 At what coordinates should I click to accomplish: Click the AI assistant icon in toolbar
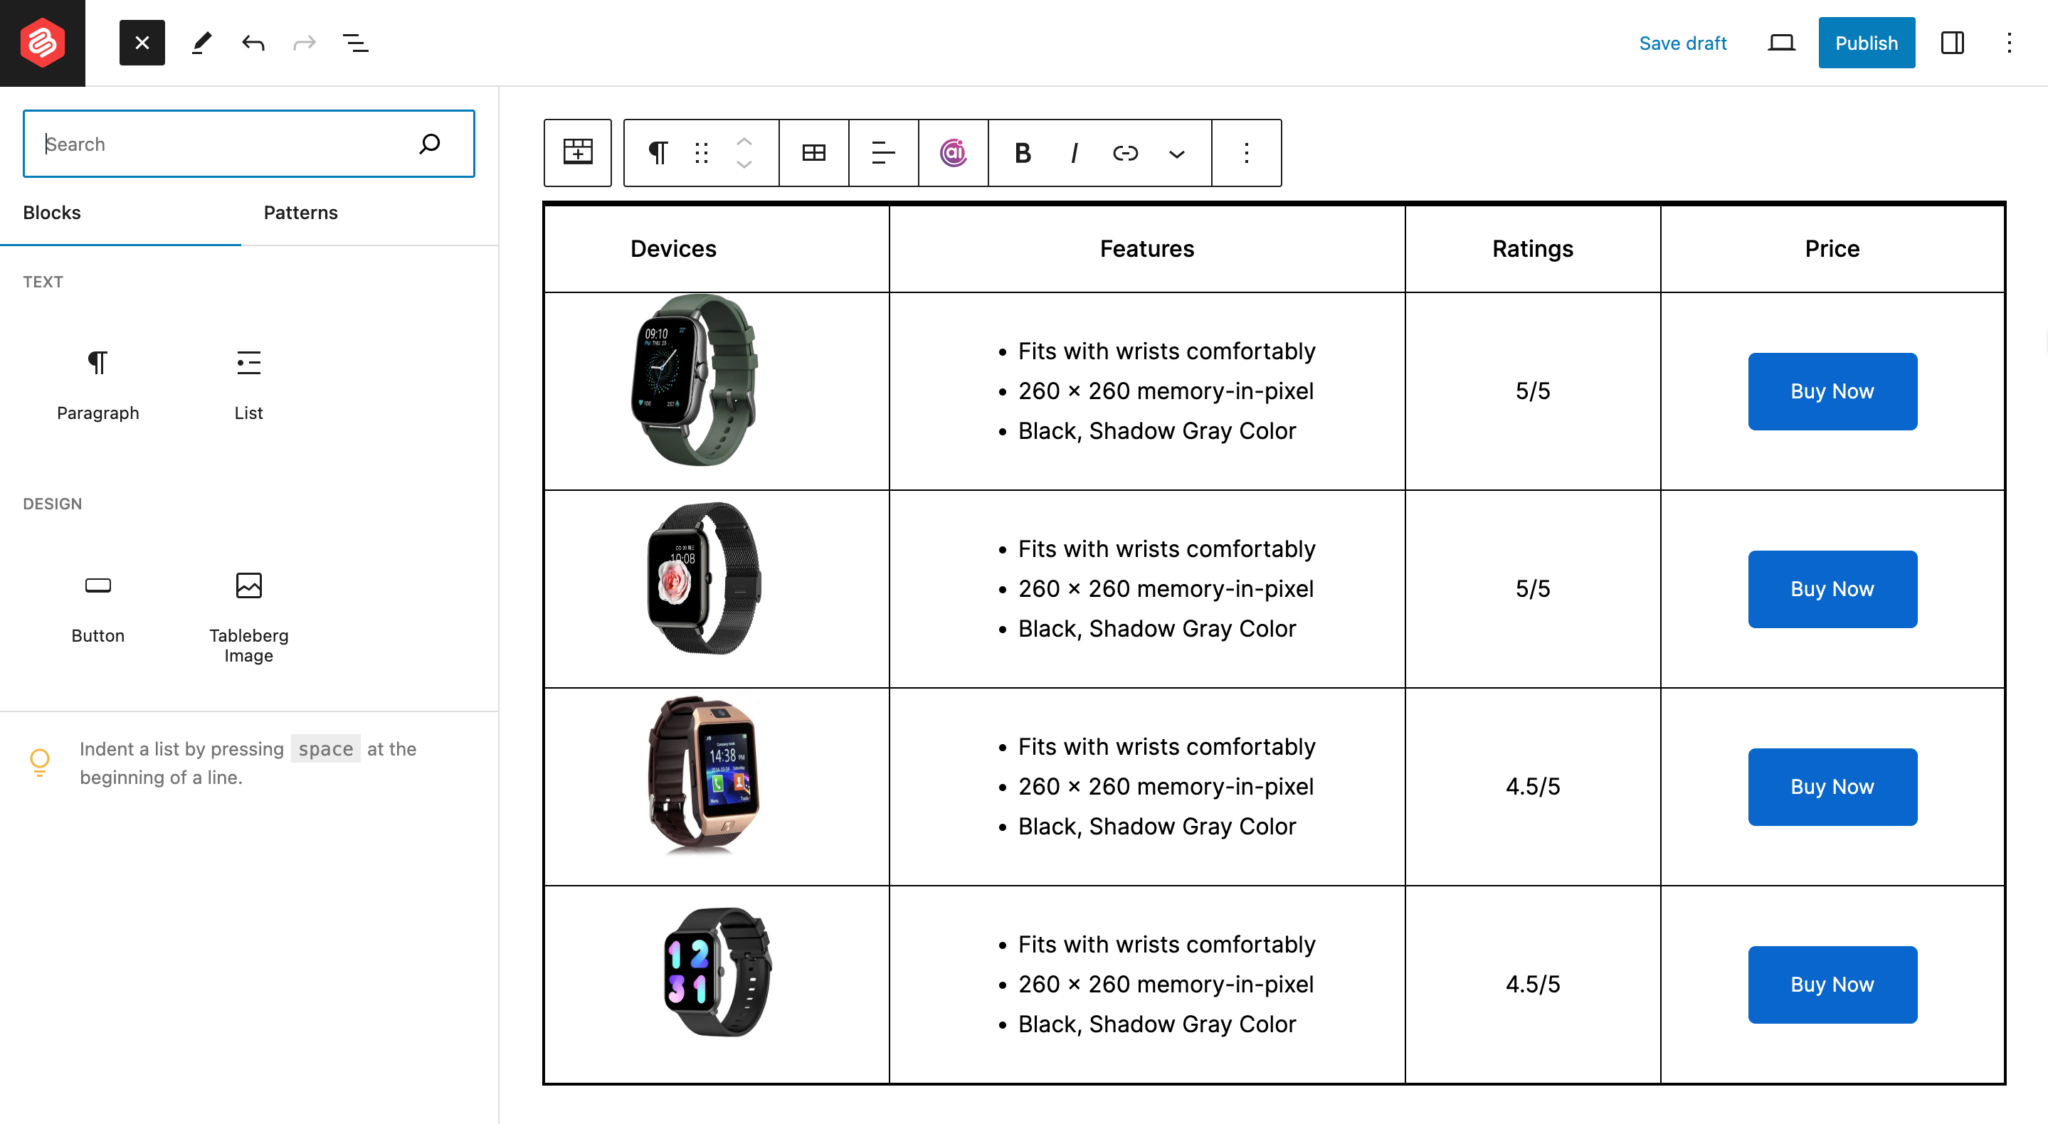[953, 152]
